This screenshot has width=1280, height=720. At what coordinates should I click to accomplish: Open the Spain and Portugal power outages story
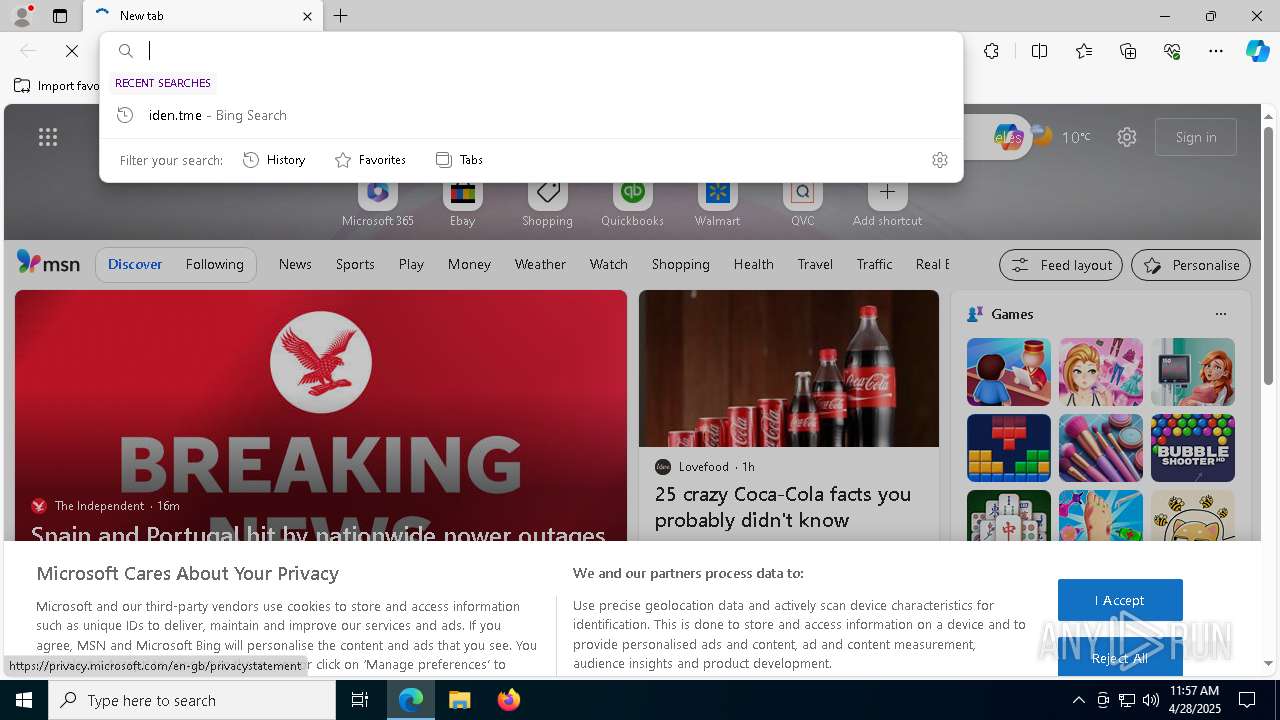318,533
